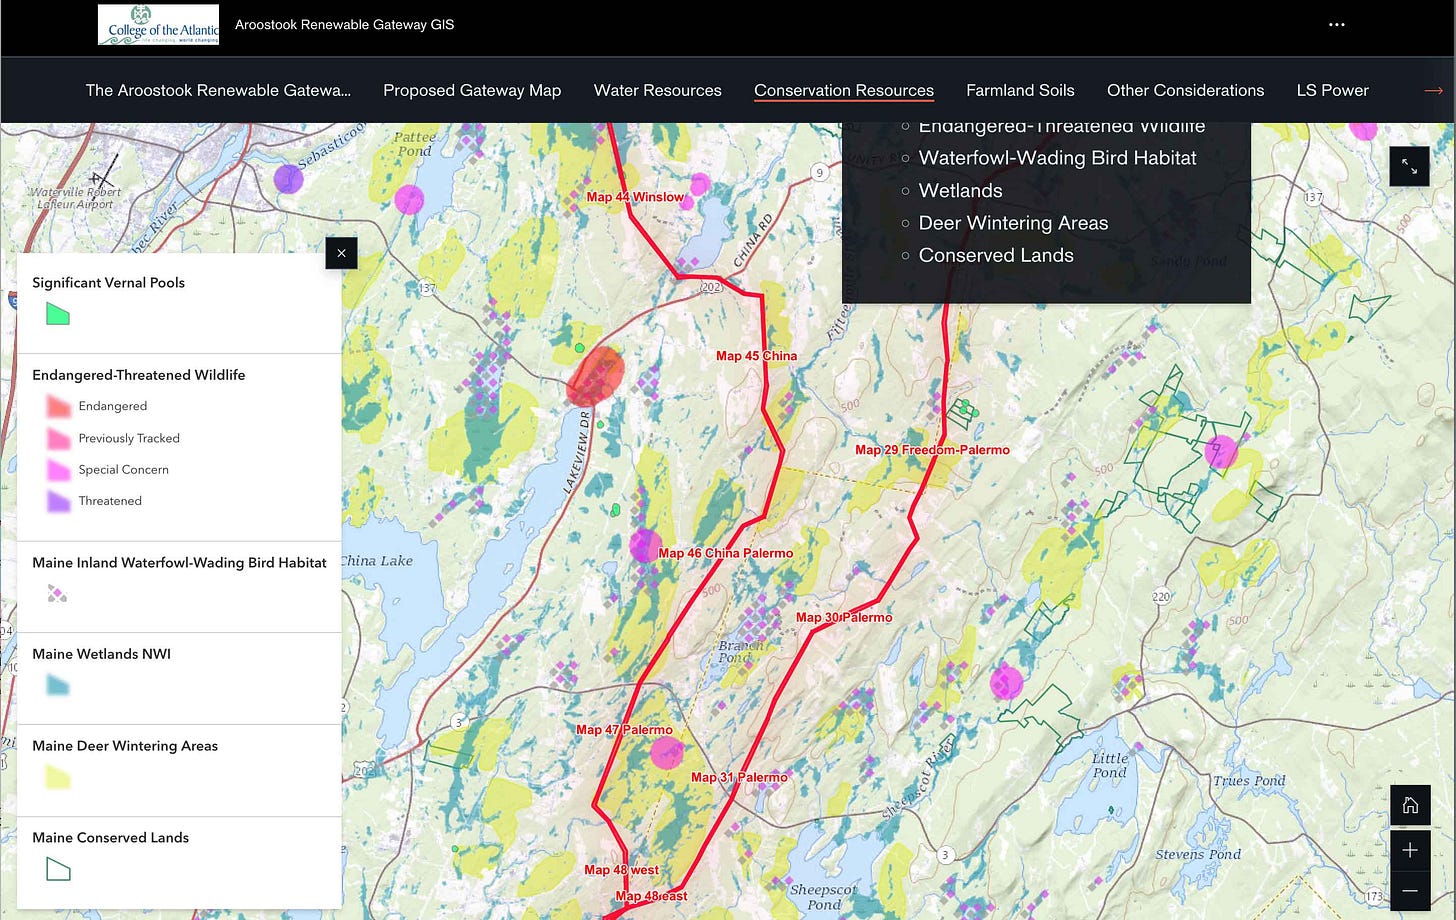Image resolution: width=1456 pixels, height=920 pixels.
Task: Click the Map 48 west label
Action: pos(621,870)
